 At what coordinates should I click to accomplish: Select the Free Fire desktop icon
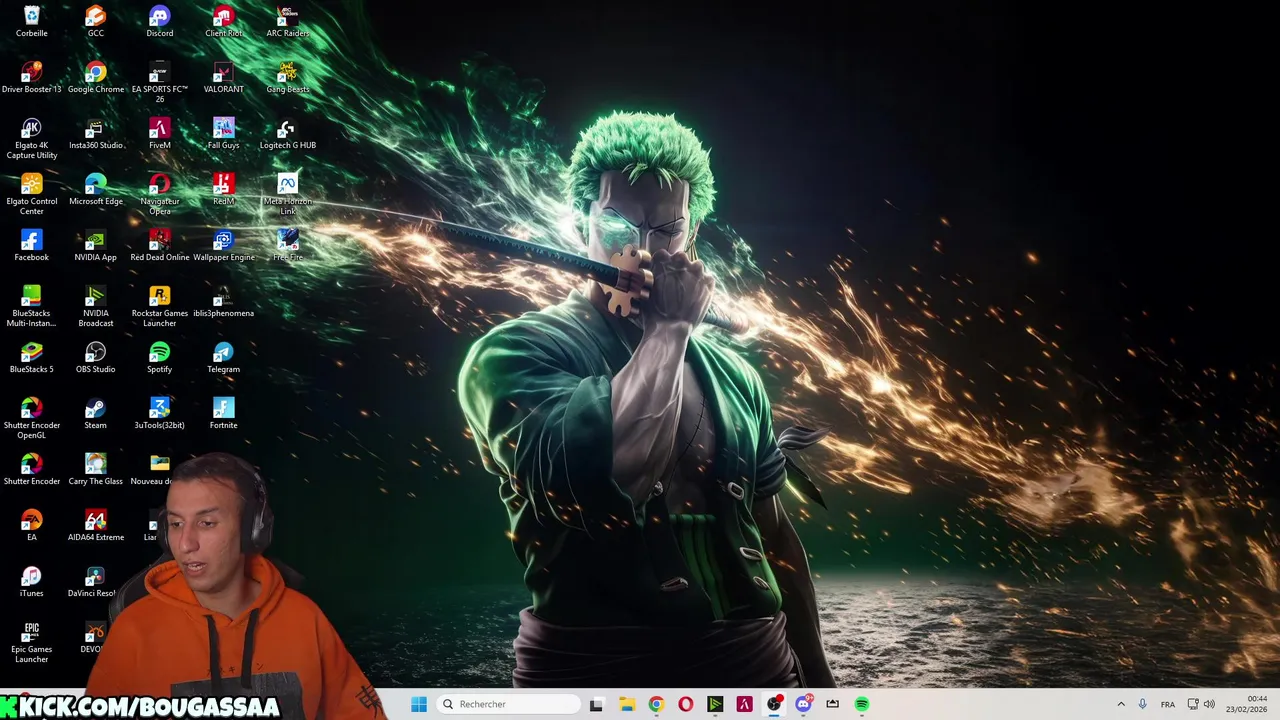[x=287, y=246]
